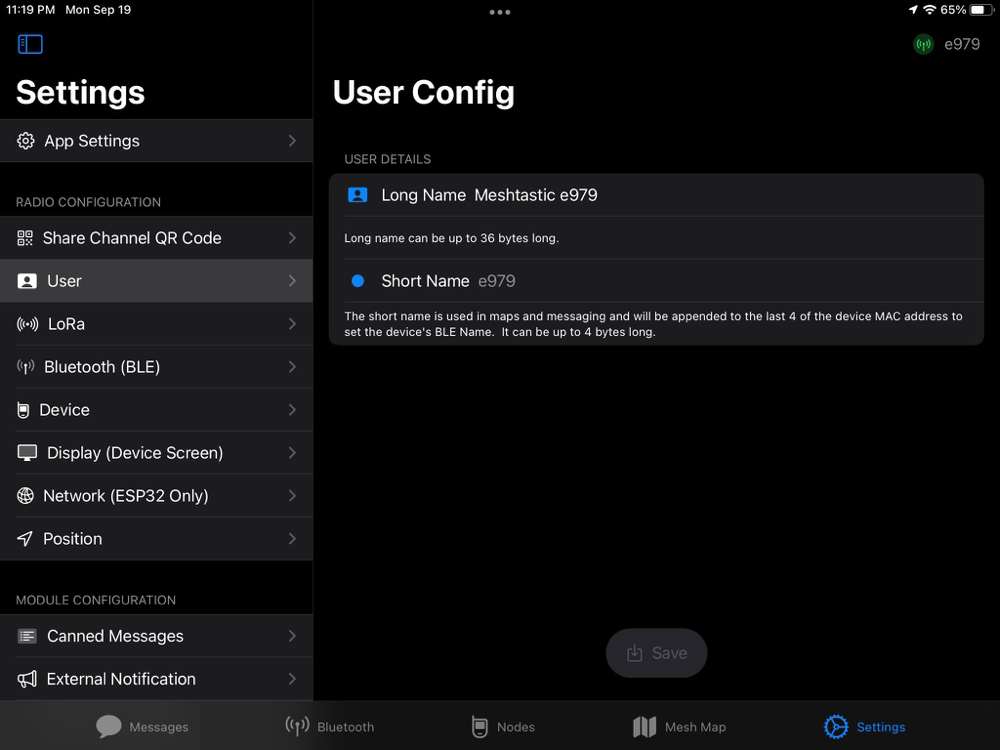Viewport: 1000px width, 750px height.
Task: Click the External Notification megaphone icon
Action: coord(27,679)
